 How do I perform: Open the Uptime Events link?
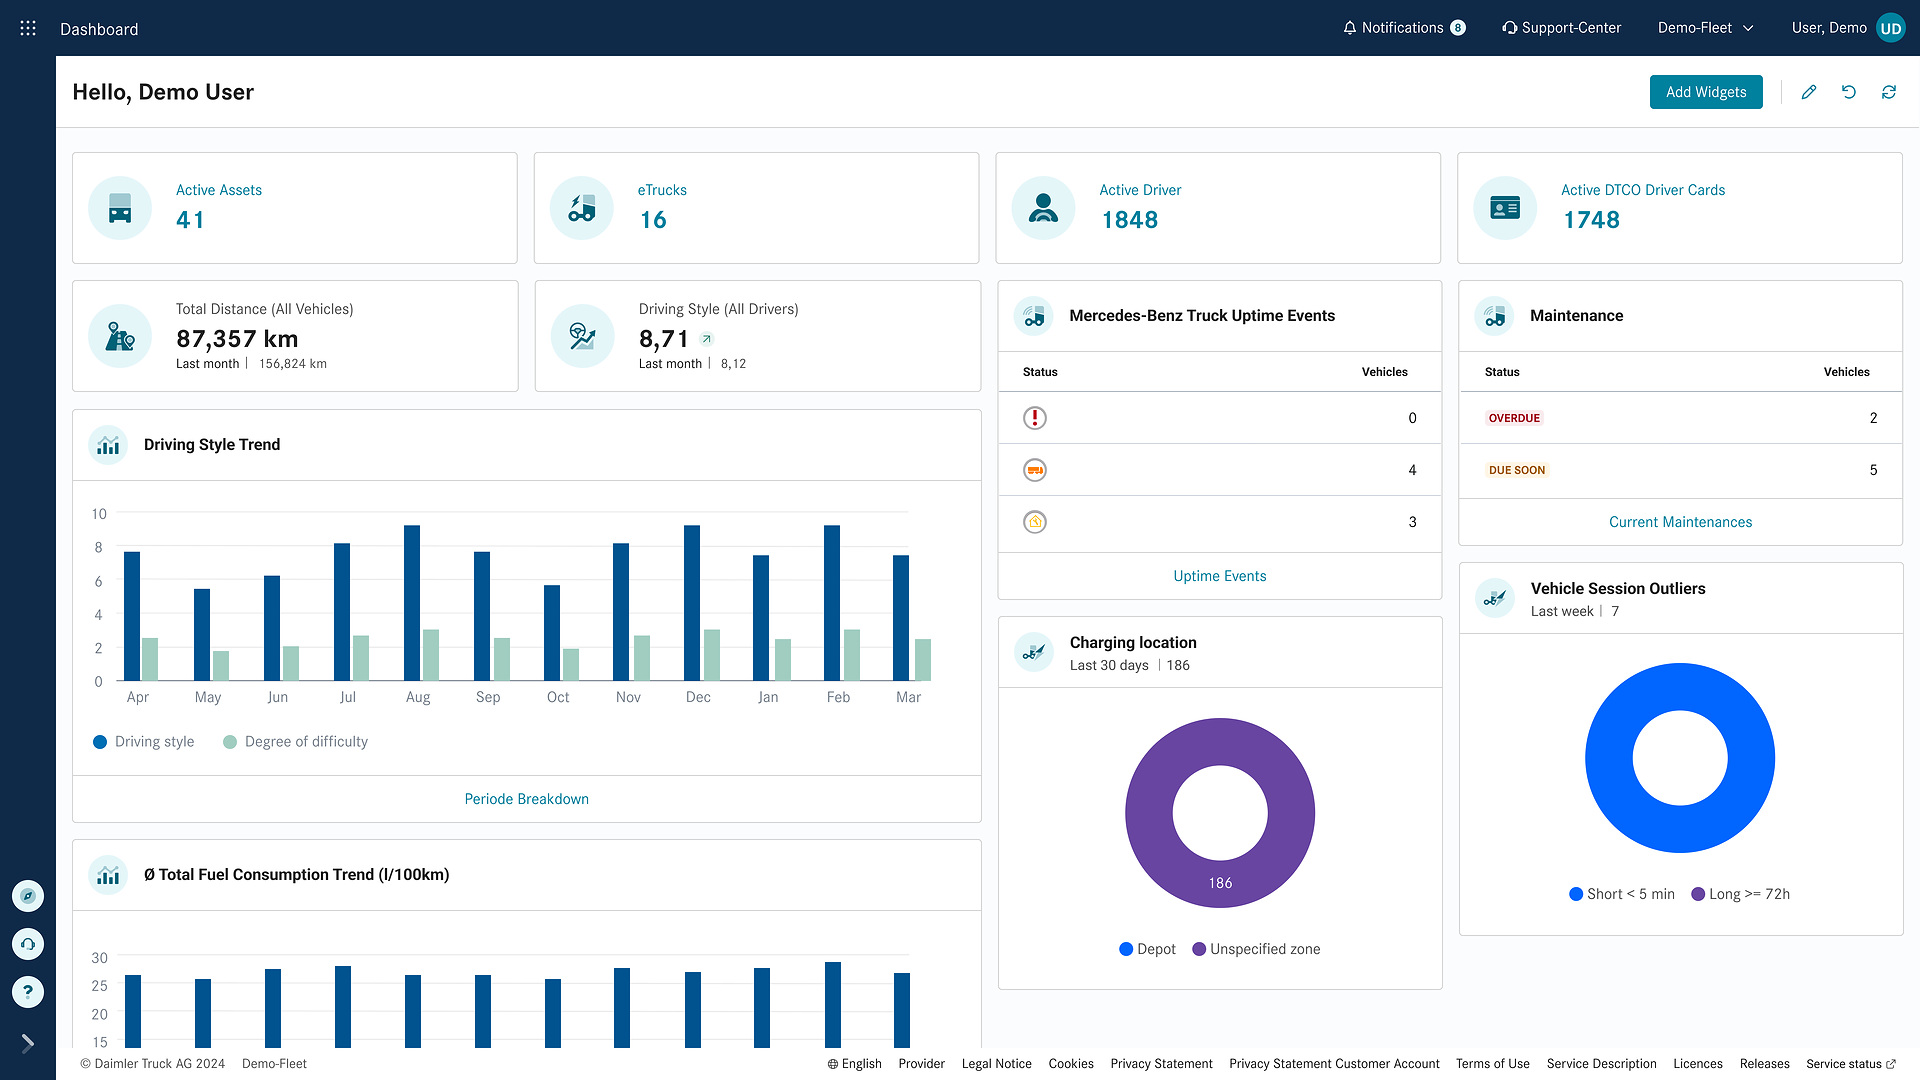[x=1220, y=576]
